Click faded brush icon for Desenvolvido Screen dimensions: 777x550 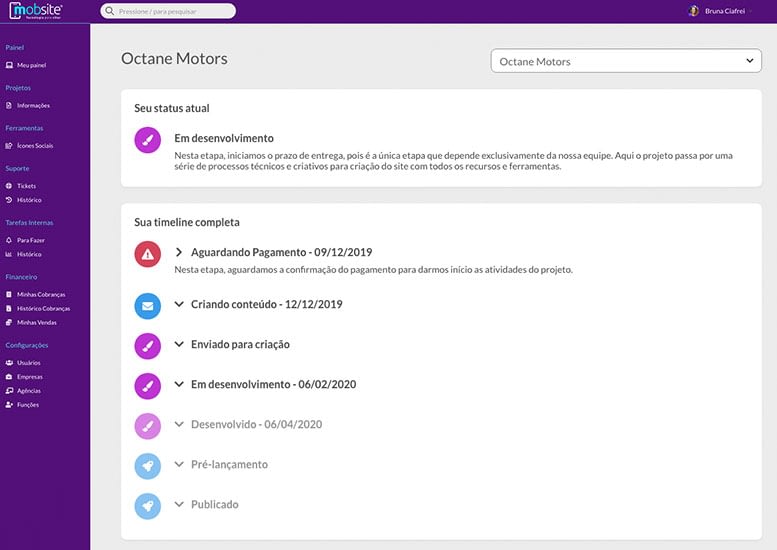(x=148, y=426)
